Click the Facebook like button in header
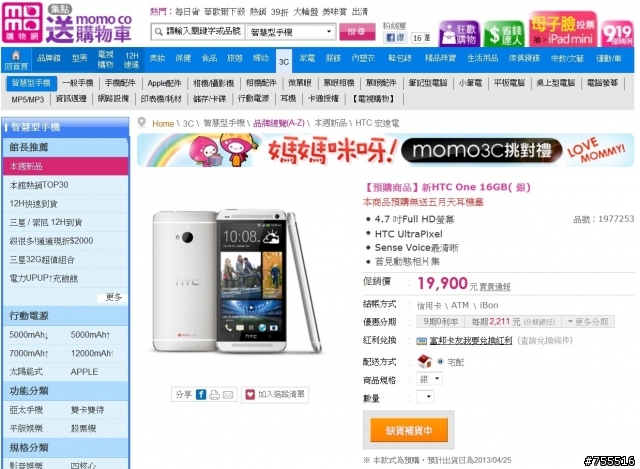This screenshot has height=469, width=640. pos(396,38)
